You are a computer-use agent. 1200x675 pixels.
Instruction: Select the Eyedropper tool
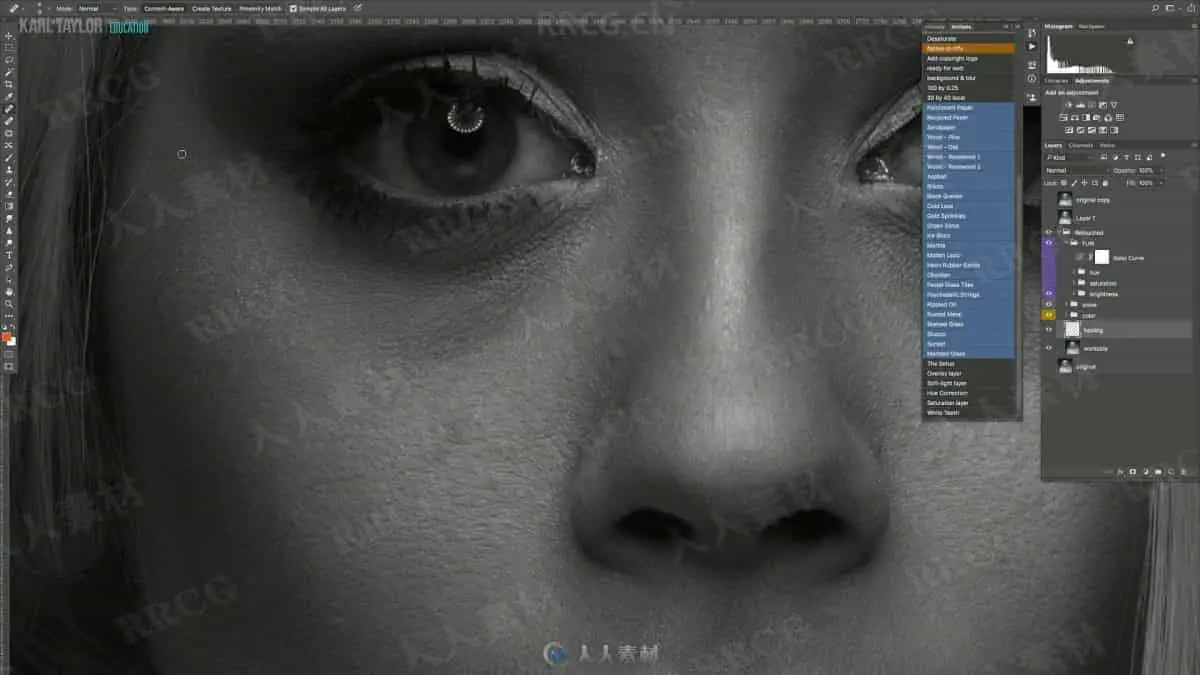point(9,97)
